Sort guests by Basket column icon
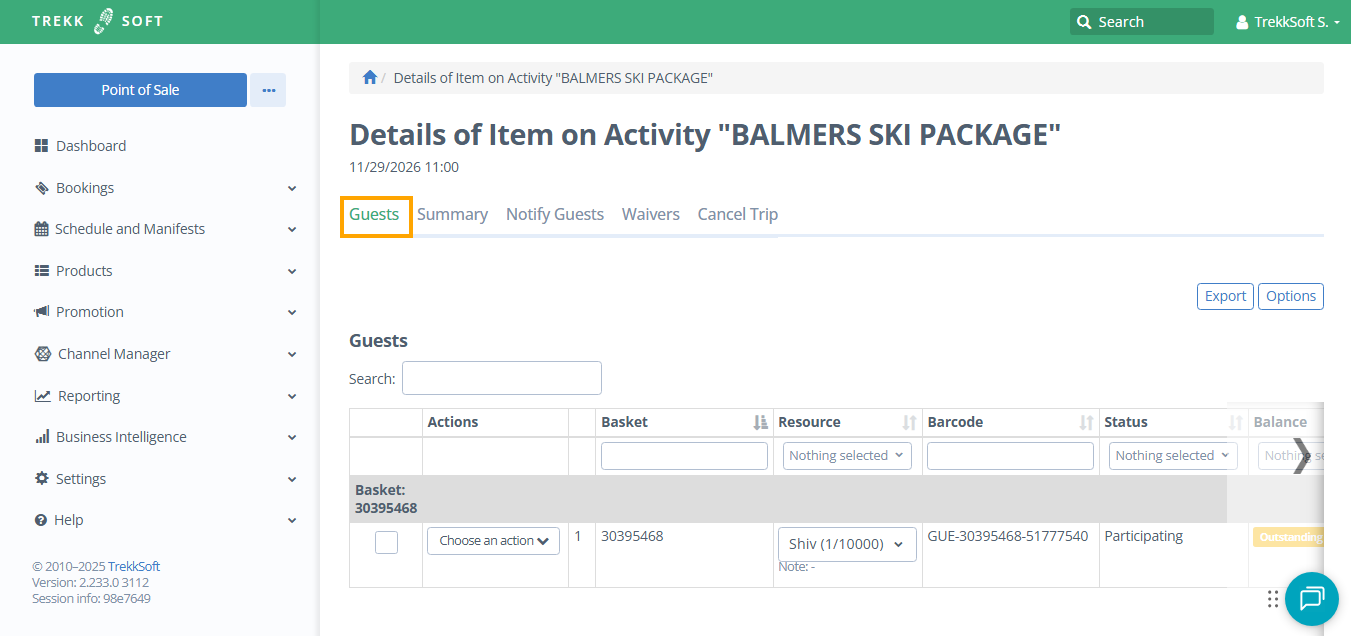Screen dimensions: 1351x636 tap(760, 423)
